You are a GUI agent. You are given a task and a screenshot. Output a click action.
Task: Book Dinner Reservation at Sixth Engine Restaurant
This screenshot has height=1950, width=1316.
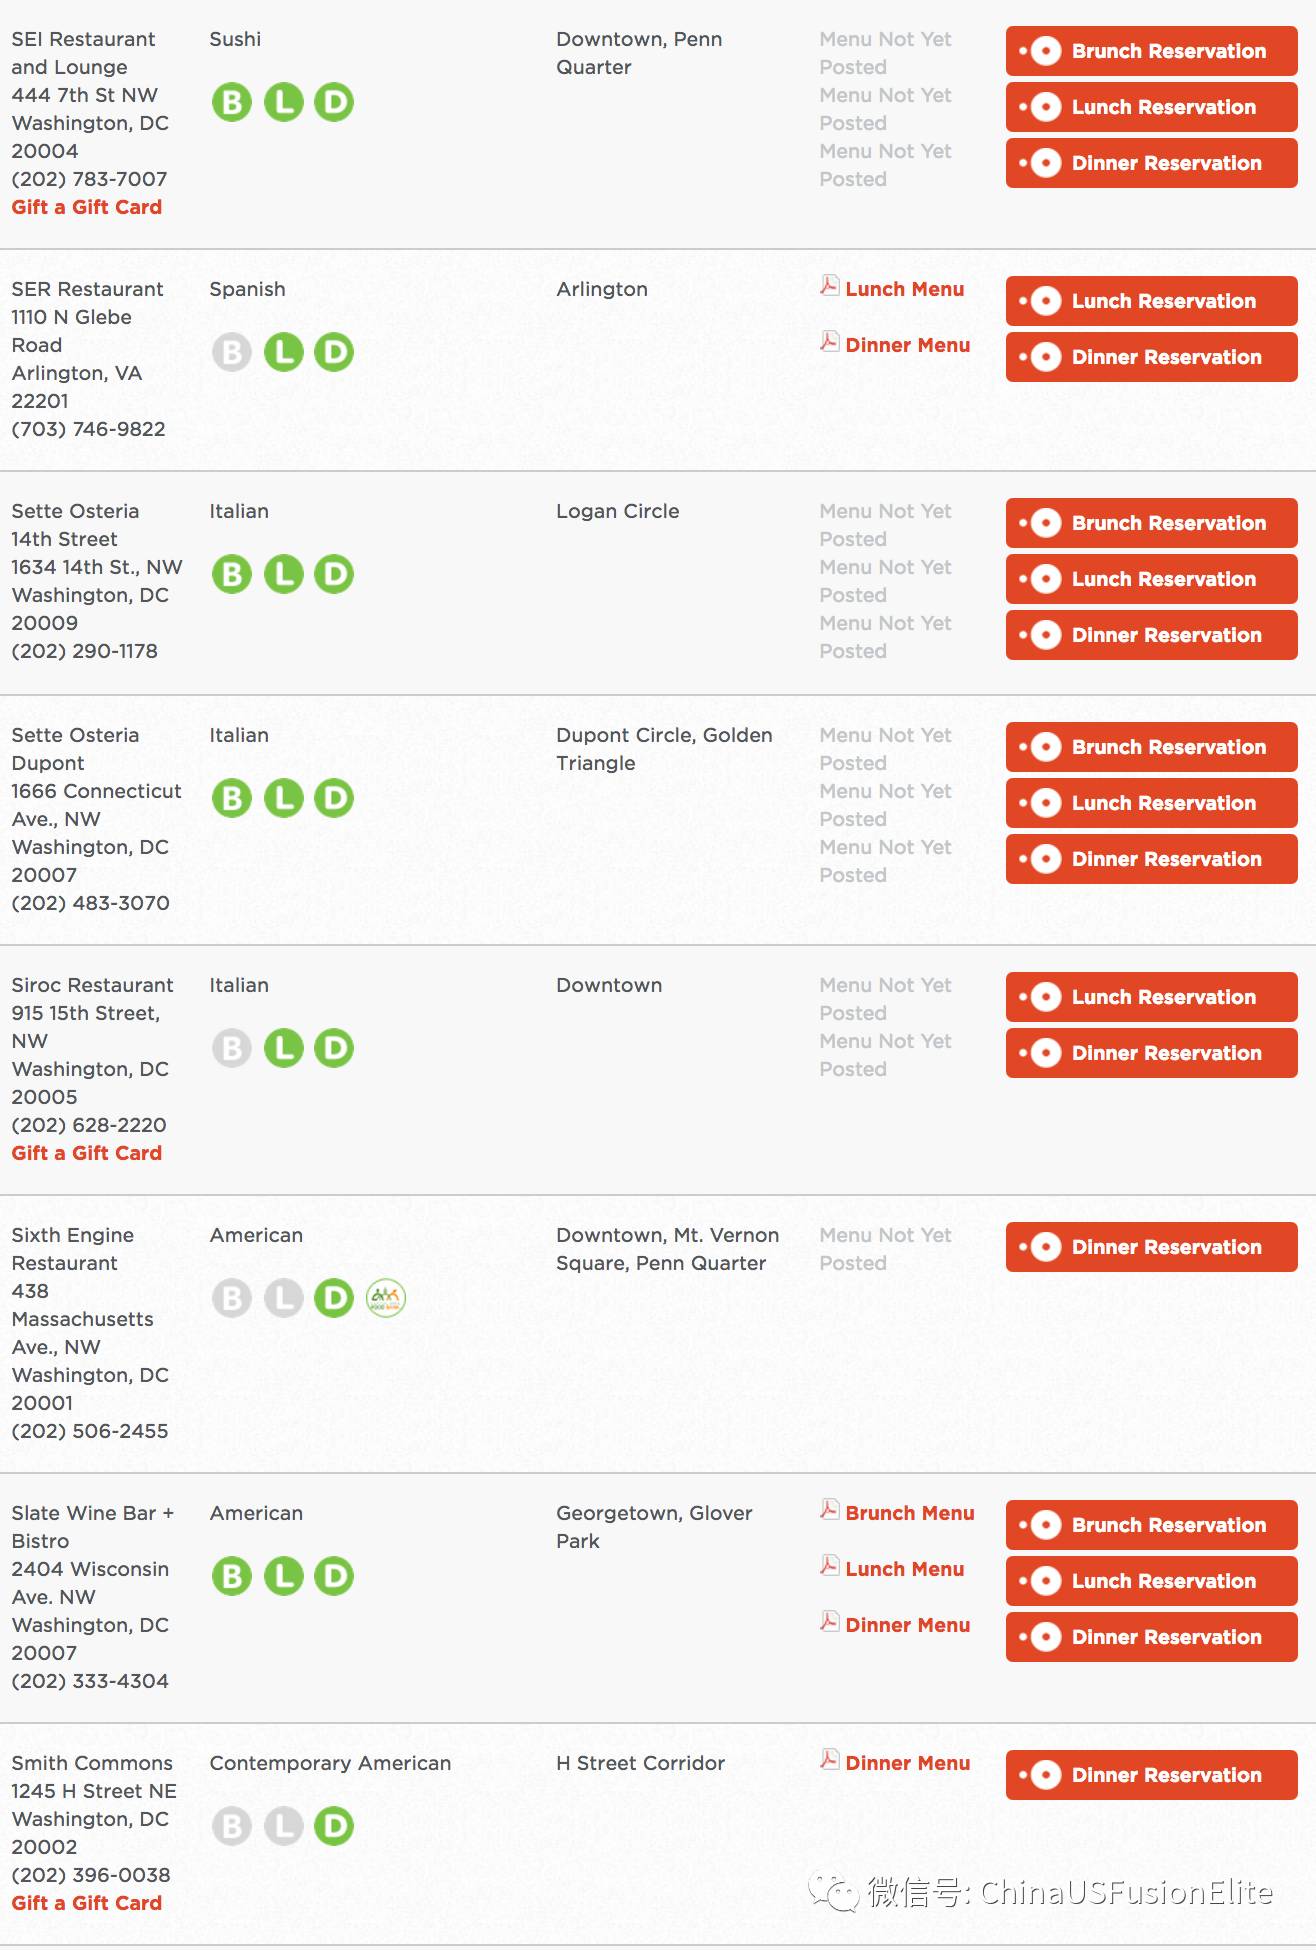[1152, 1247]
